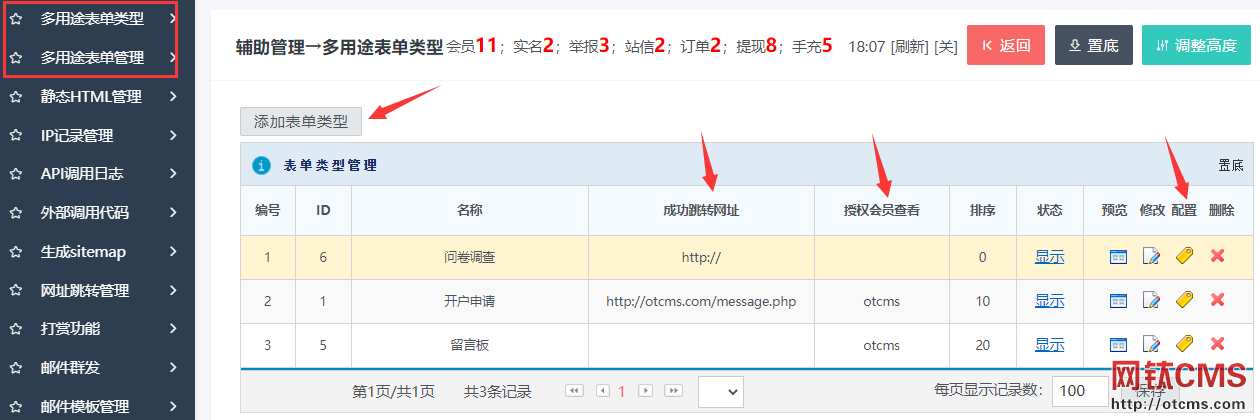The image size is (1260, 420).
Task: Open 多用途表单管理 in the sidebar
Action: click(x=92, y=58)
